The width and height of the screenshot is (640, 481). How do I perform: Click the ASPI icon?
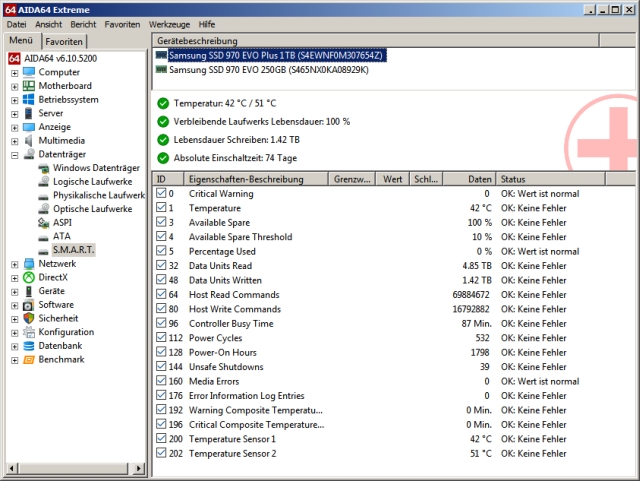[43, 223]
